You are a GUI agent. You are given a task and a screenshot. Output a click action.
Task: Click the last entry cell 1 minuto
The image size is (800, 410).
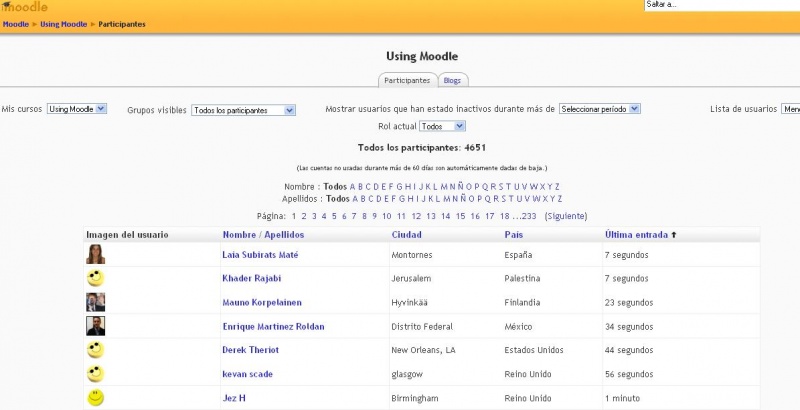point(622,398)
